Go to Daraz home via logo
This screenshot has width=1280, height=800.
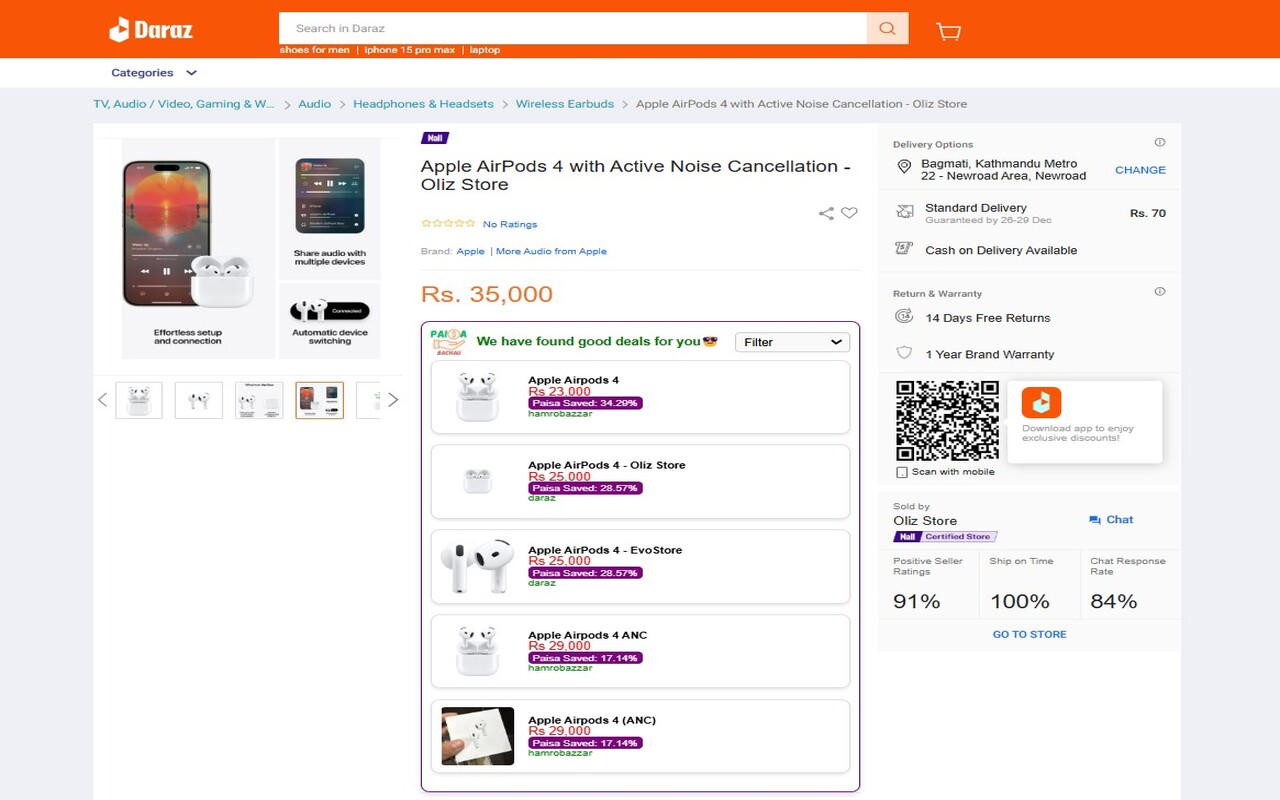pyautogui.click(x=151, y=29)
